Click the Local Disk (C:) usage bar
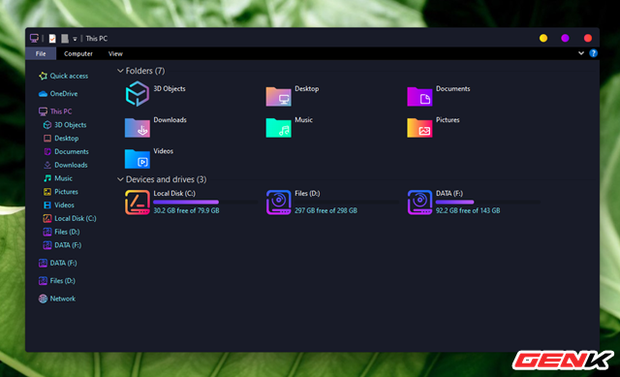This screenshot has width=620, height=377. (x=205, y=202)
